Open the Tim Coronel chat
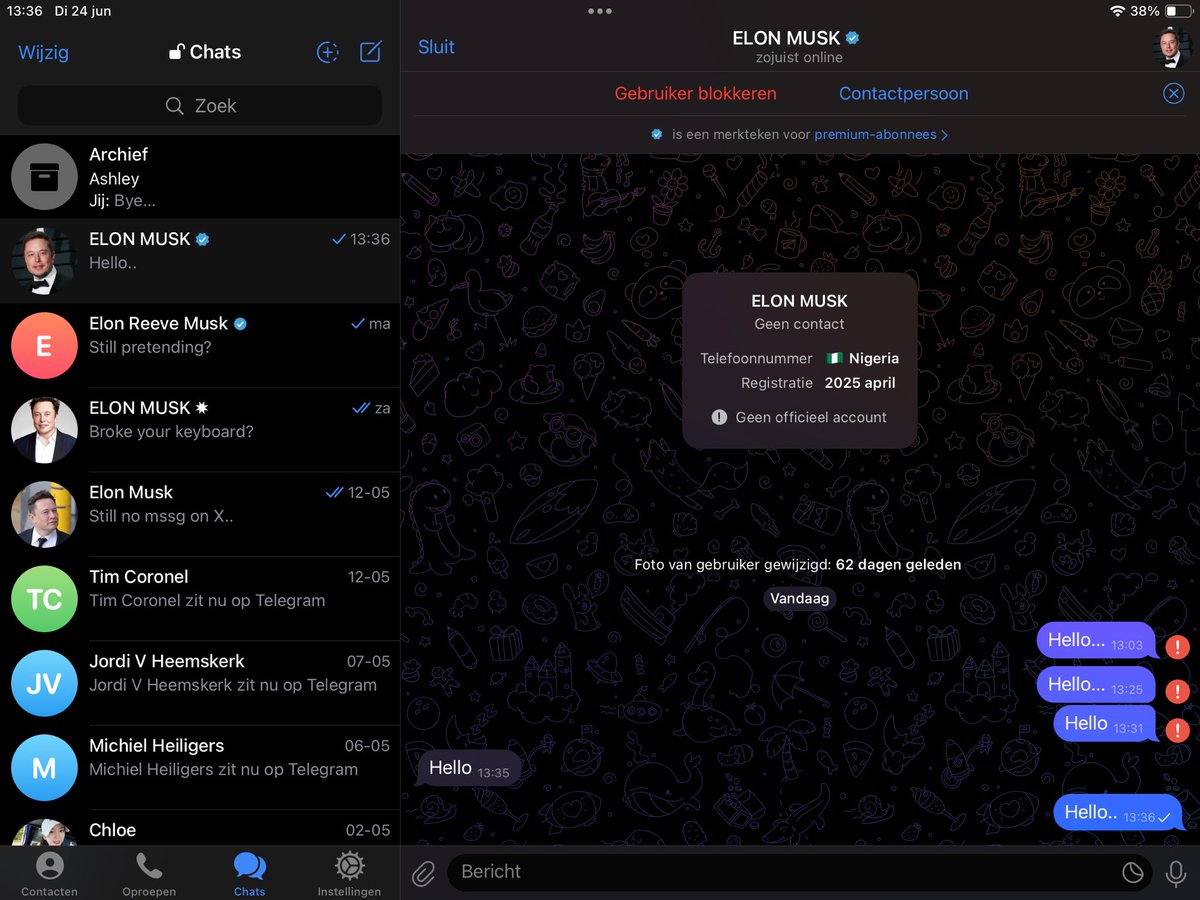This screenshot has width=1200, height=900. (200, 599)
